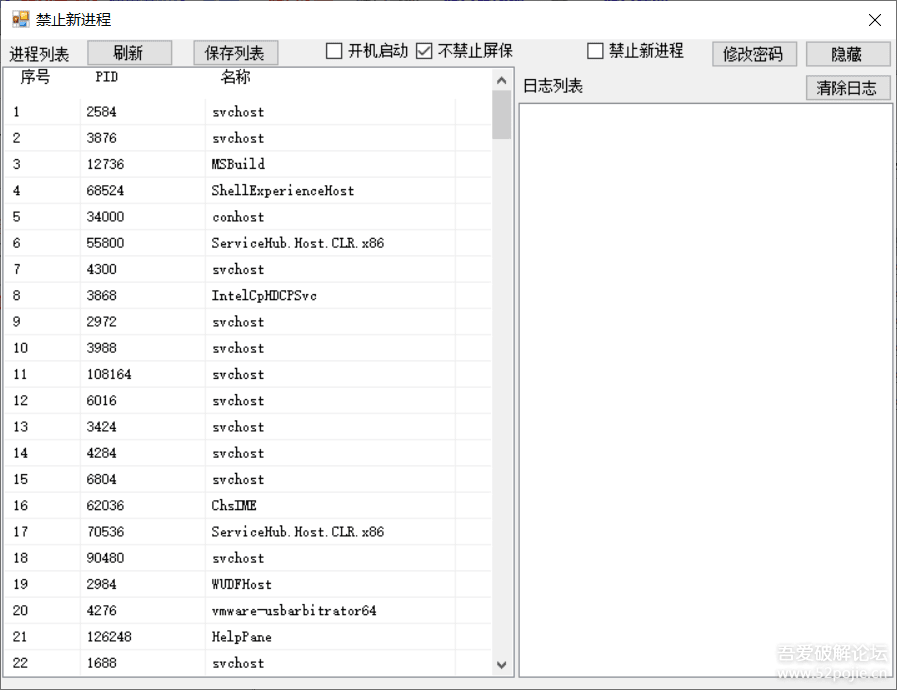This screenshot has width=897, height=690.
Task: Hide the window using the 隐藏 button
Action: (848, 54)
